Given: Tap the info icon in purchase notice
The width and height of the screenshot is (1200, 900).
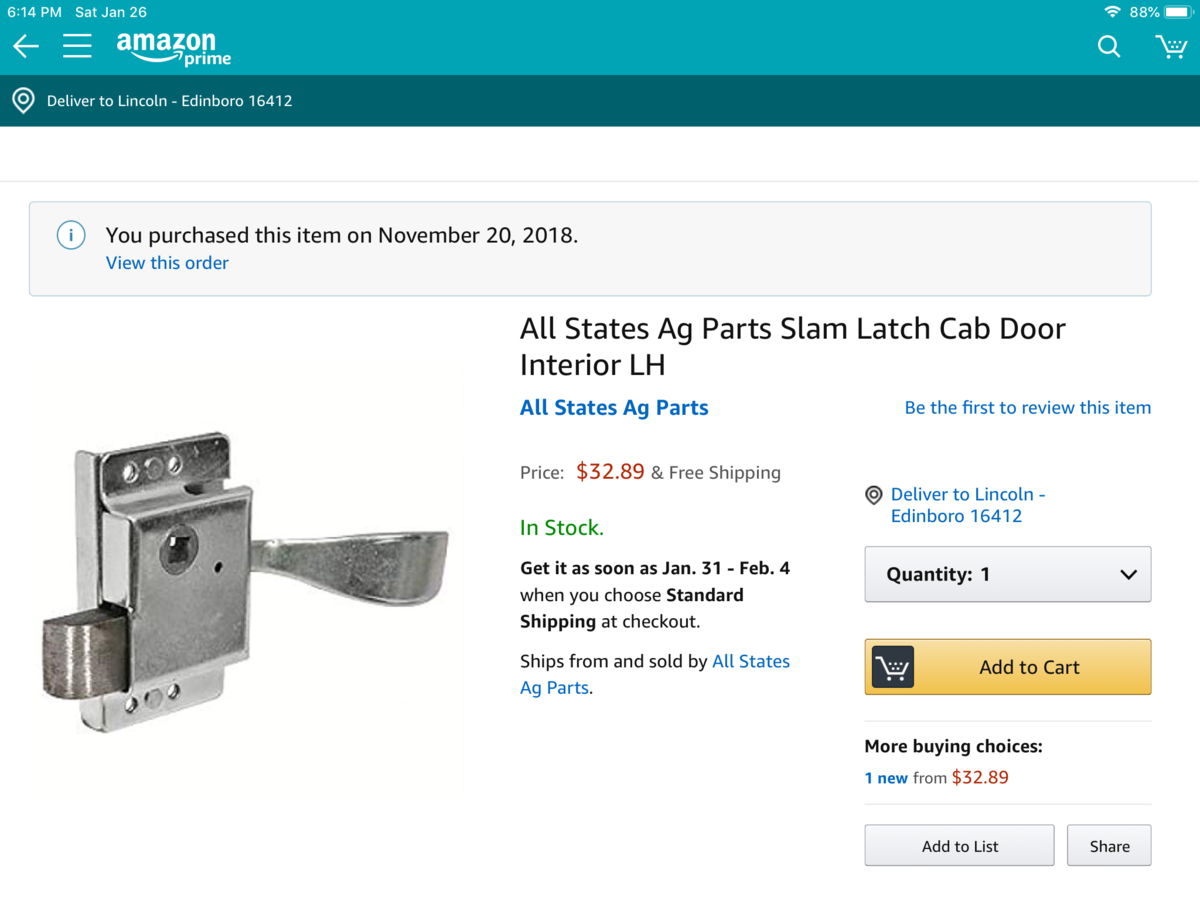Looking at the screenshot, I should pos(70,236).
